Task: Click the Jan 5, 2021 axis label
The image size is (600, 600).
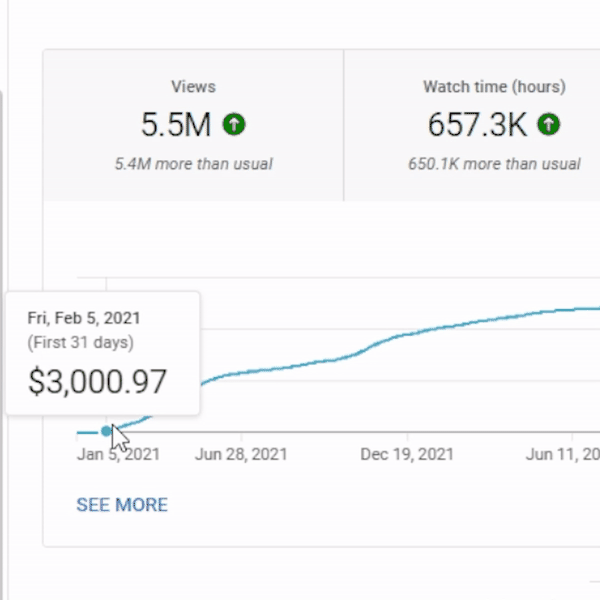Action: pyautogui.click(x=118, y=454)
